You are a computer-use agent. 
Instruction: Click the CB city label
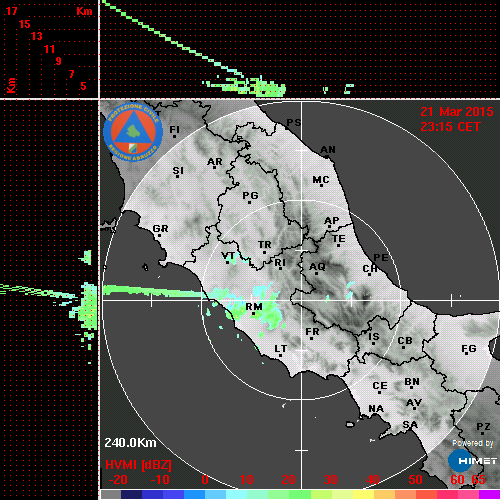(x=405, y=341)
